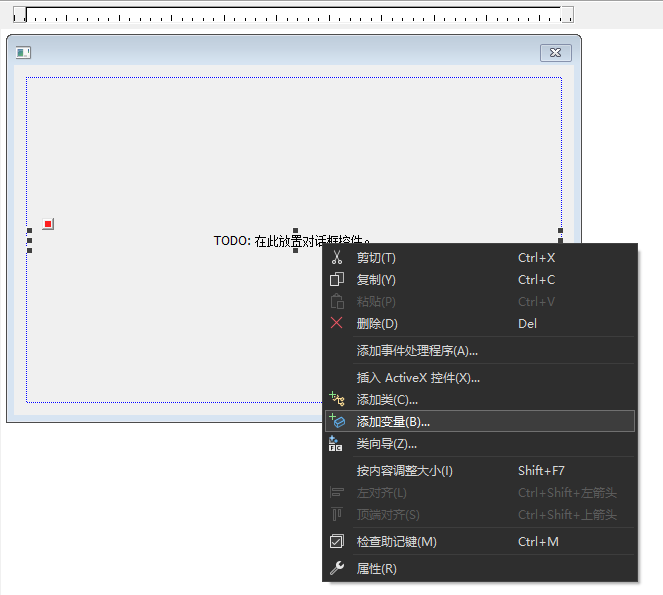This screenshot has height=595, width=663.
Task: Select the TODO static text control
Action: coord(292,241)
